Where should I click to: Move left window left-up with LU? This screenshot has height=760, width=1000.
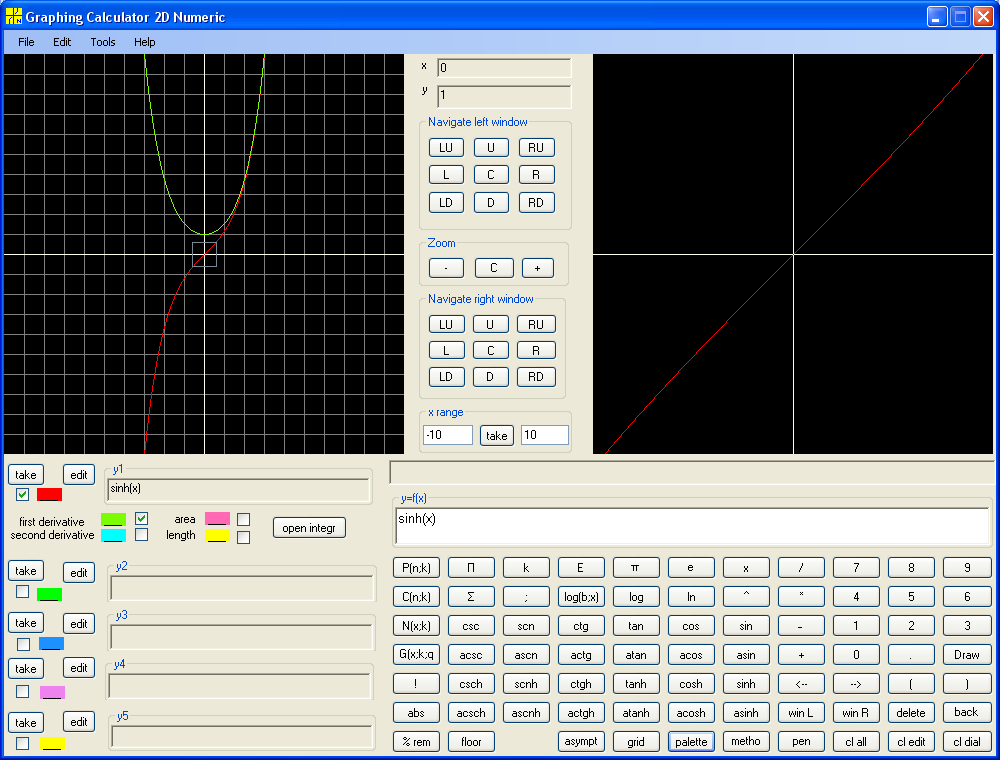tap(446, 148)
